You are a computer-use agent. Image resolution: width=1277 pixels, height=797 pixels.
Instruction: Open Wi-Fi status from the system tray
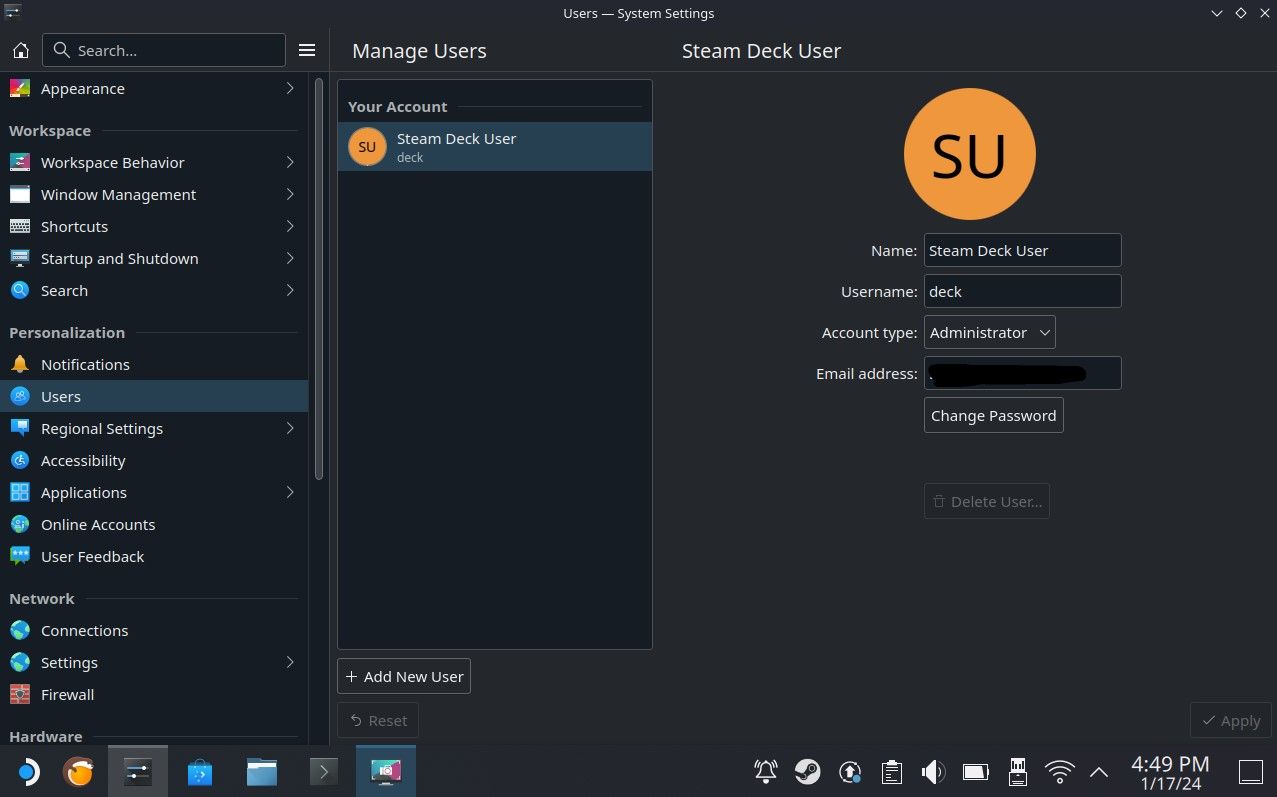pyautogui.click(x=1058, y=771)
